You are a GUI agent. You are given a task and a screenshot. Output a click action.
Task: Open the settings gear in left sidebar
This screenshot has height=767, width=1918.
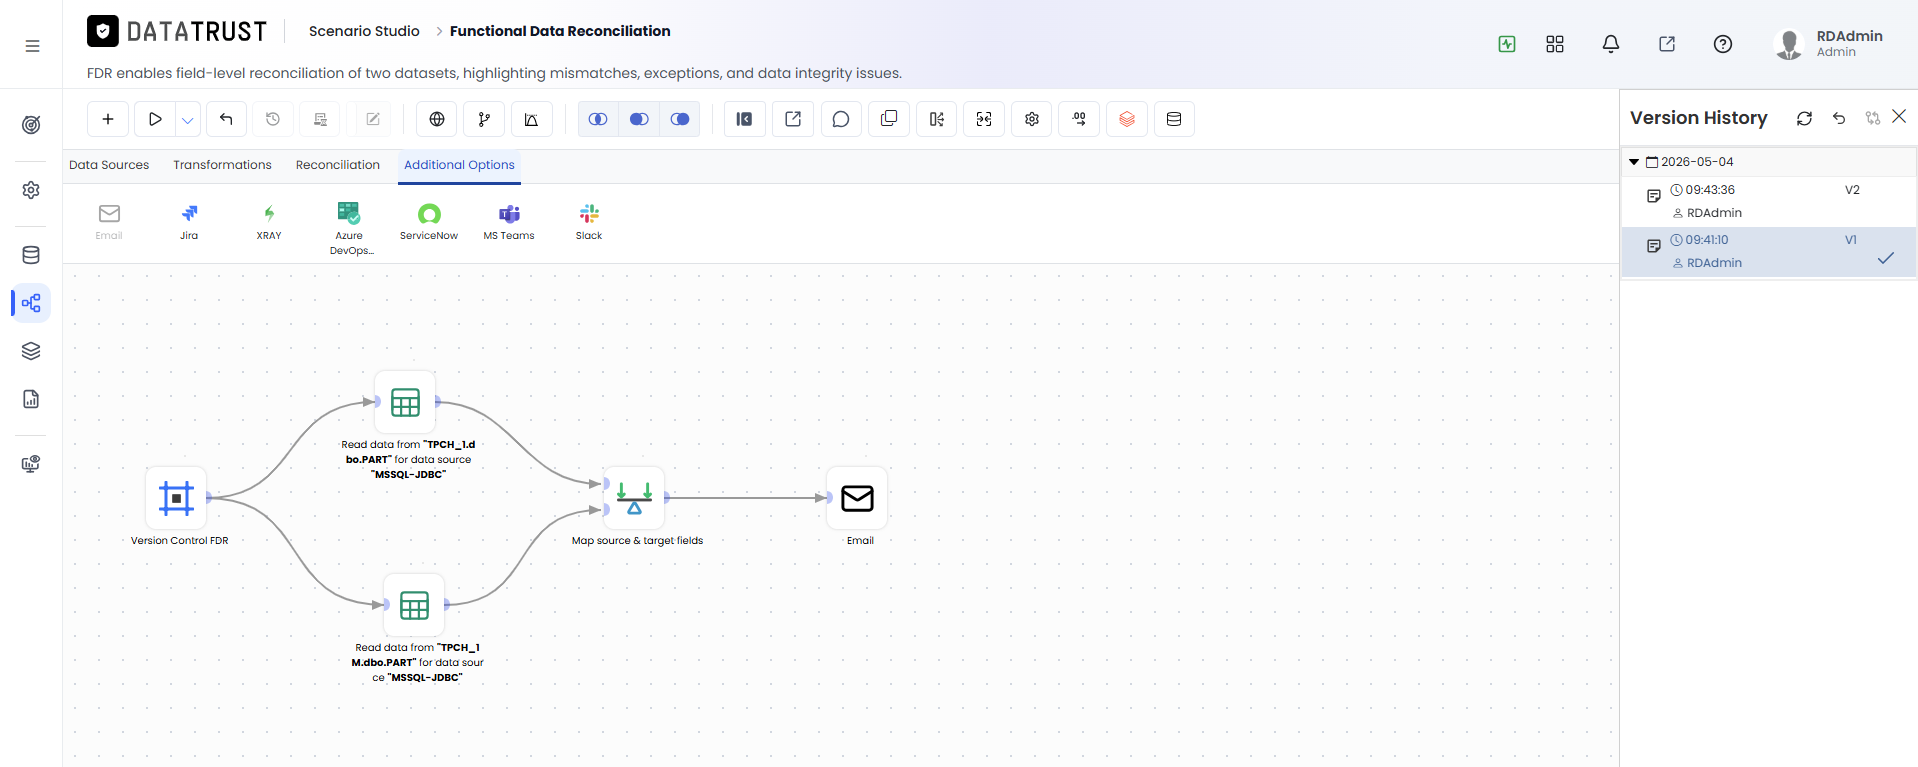pyautogui.click(x=31, y=190)
